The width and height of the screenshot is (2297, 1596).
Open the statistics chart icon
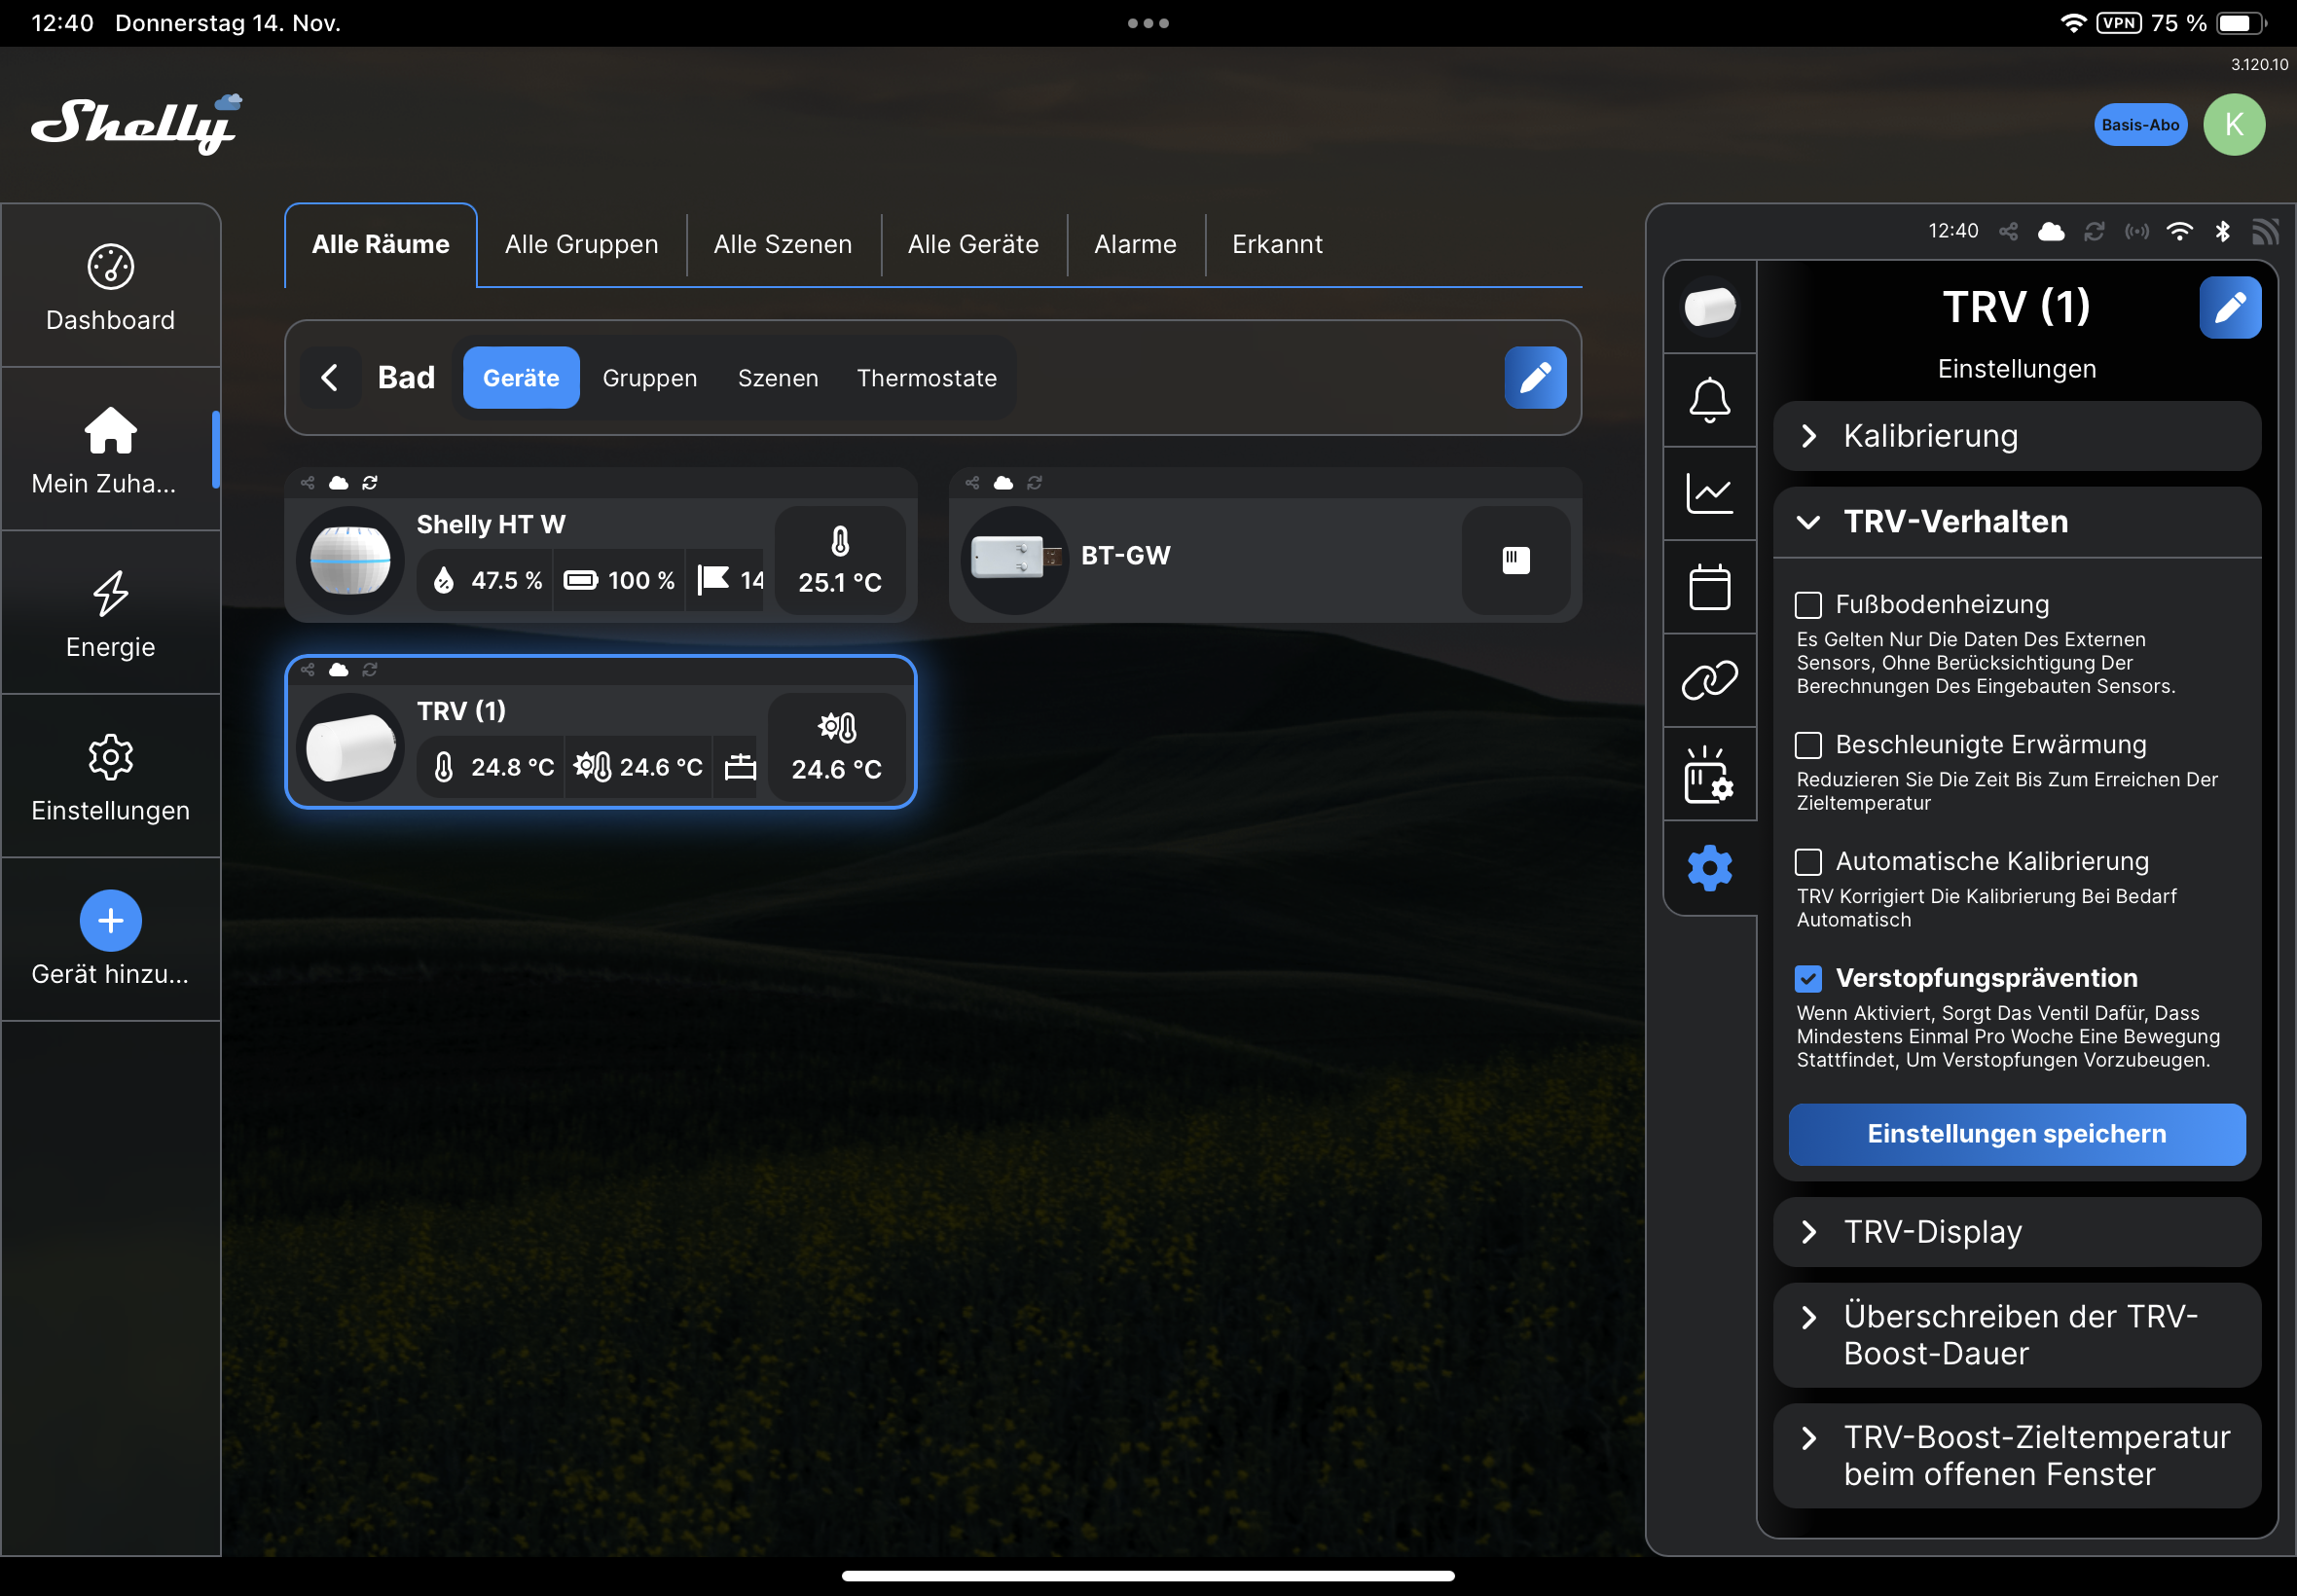pyautogui.click(x=1709, y=493)
